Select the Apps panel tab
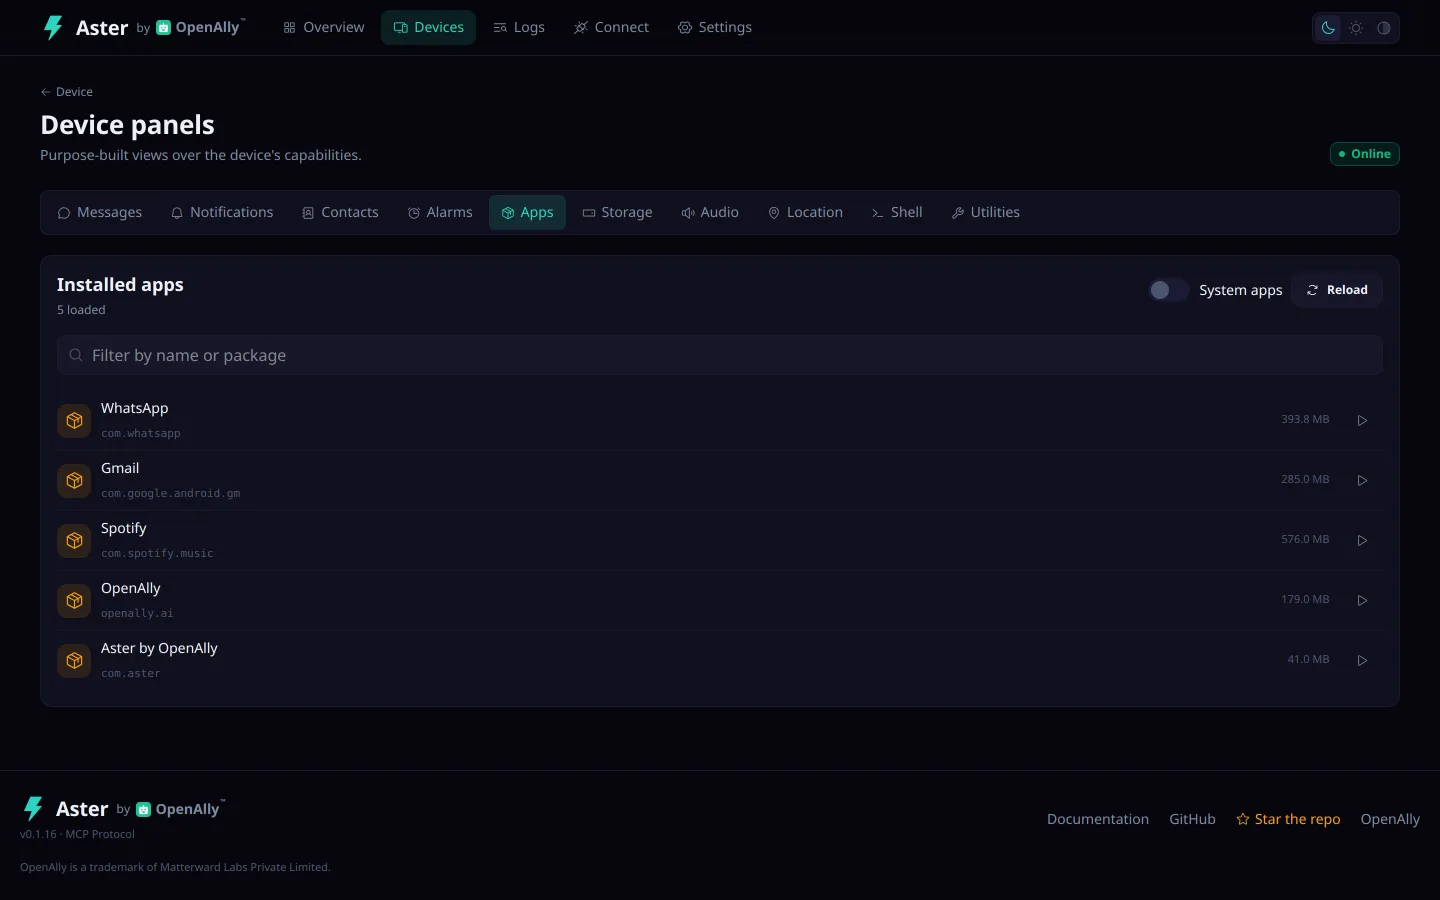 527,212
